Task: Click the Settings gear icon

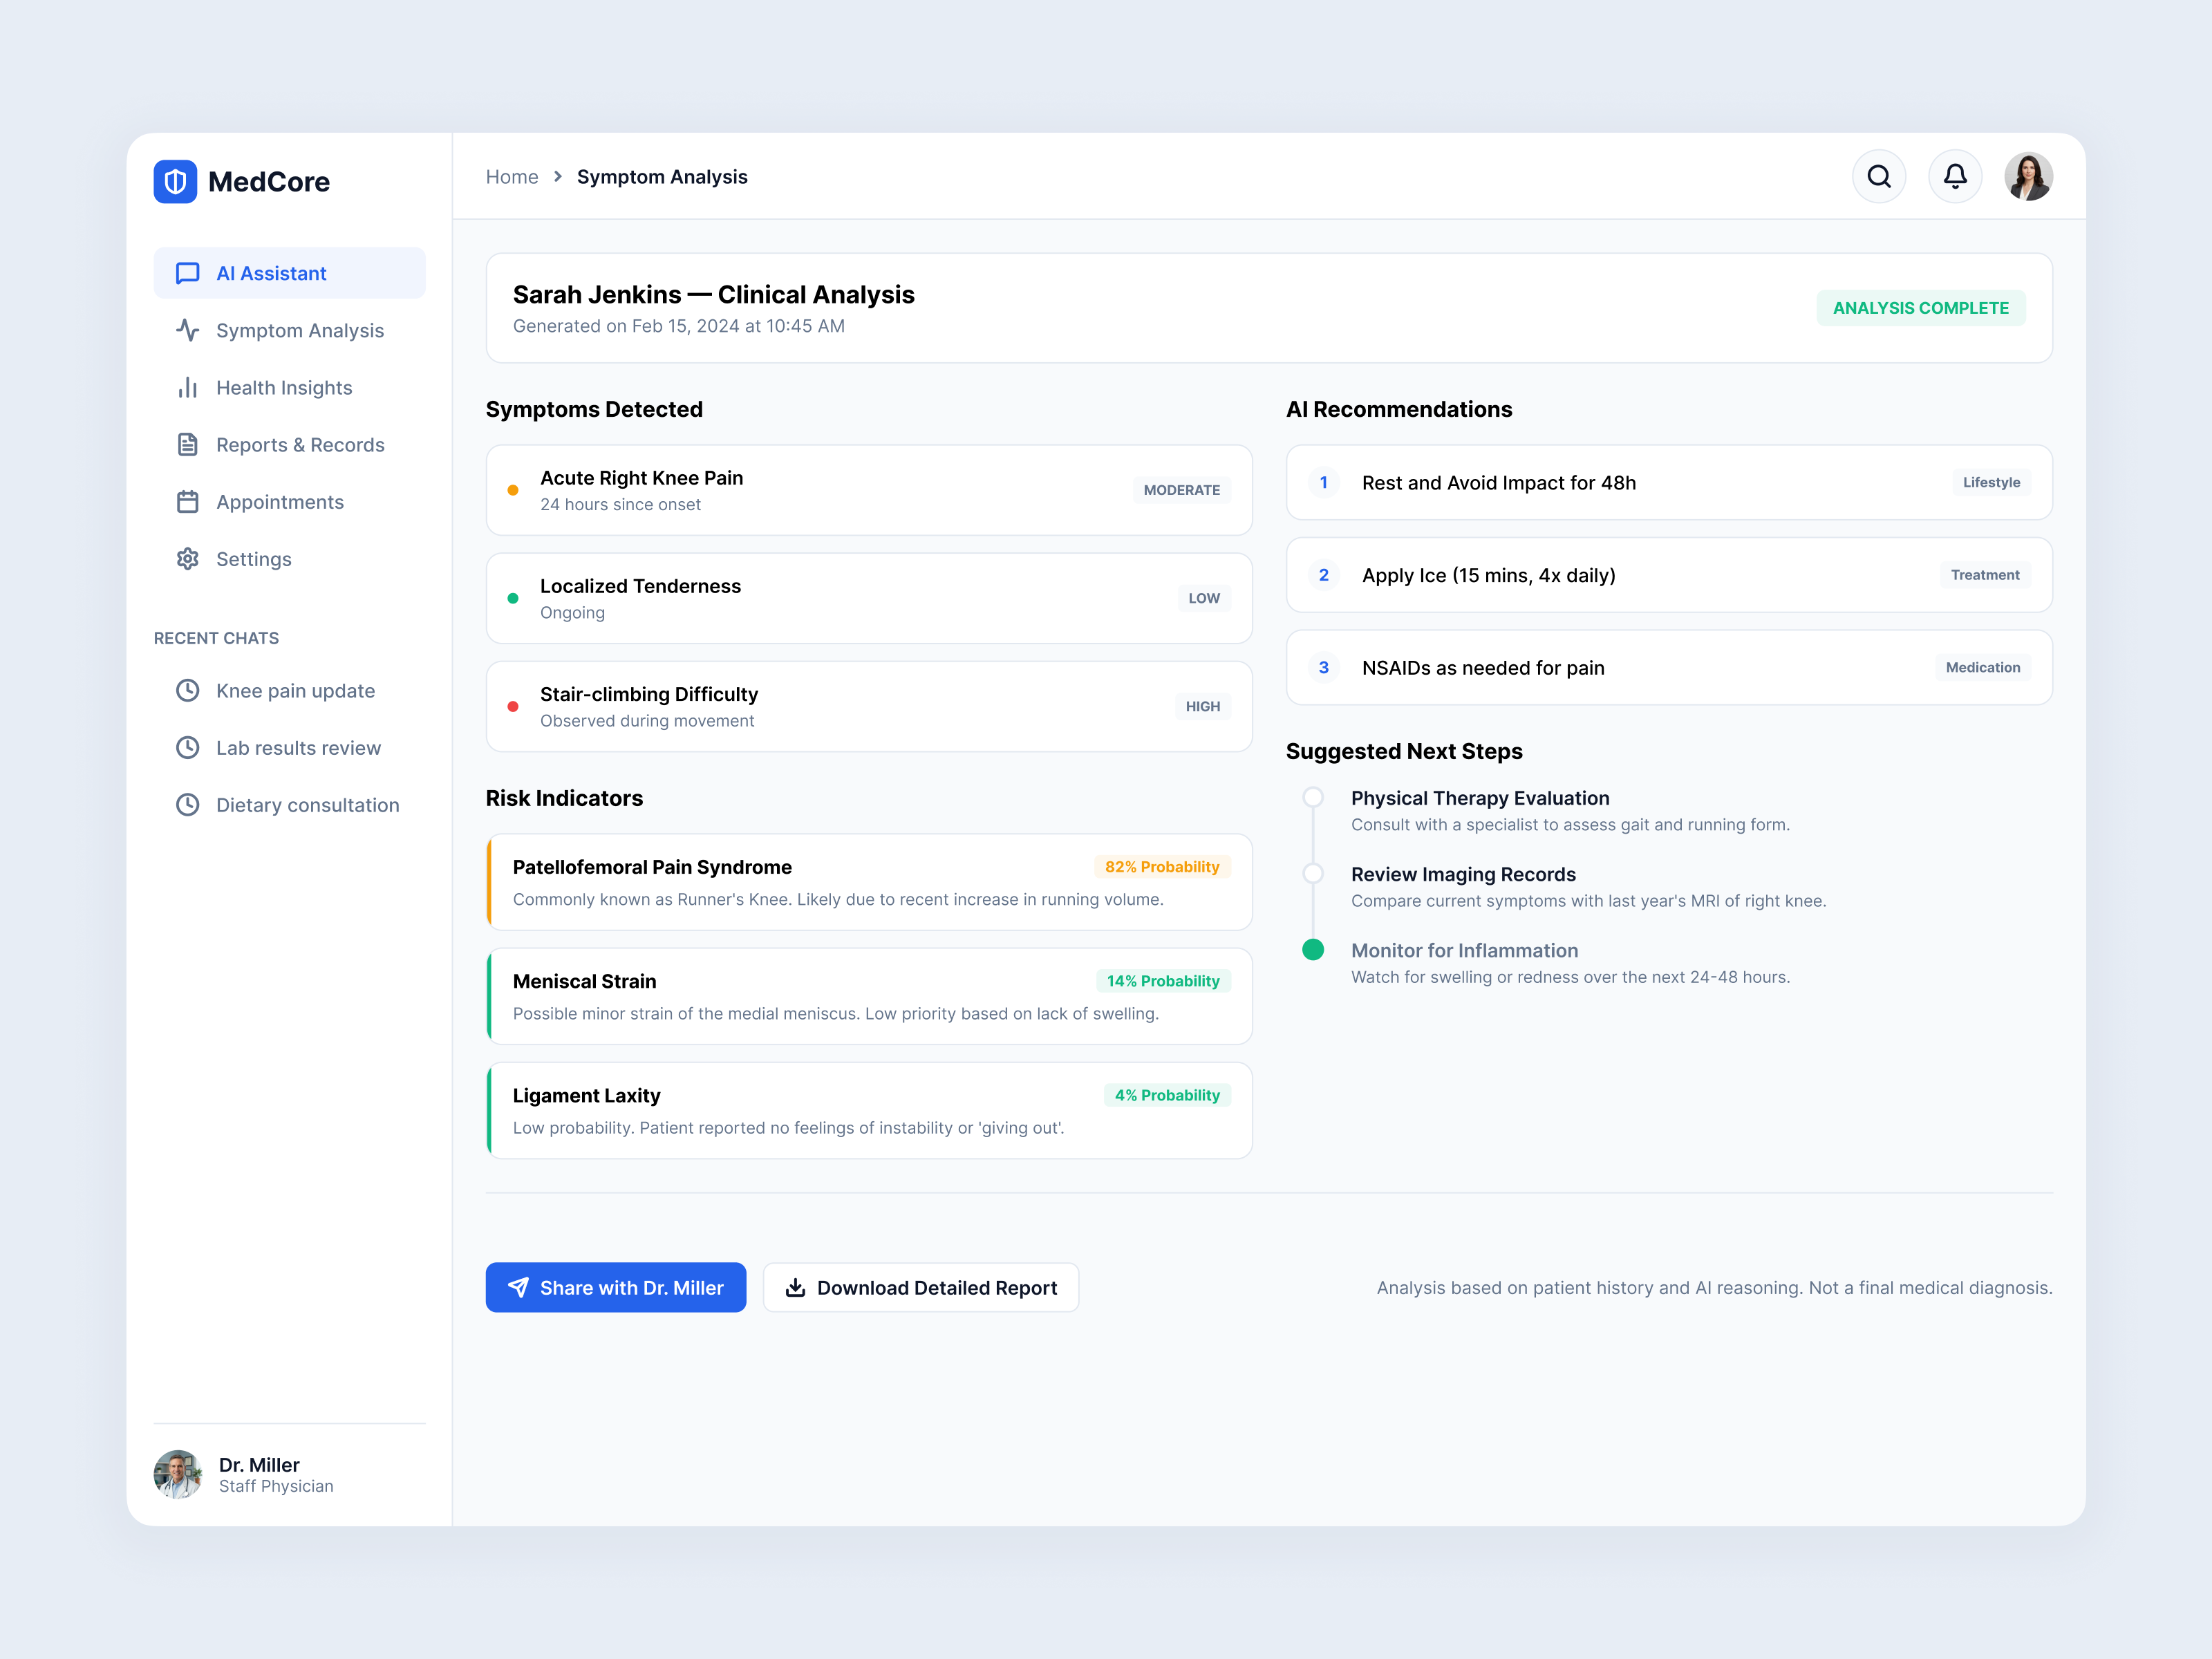Action: [x=188, y=558]
